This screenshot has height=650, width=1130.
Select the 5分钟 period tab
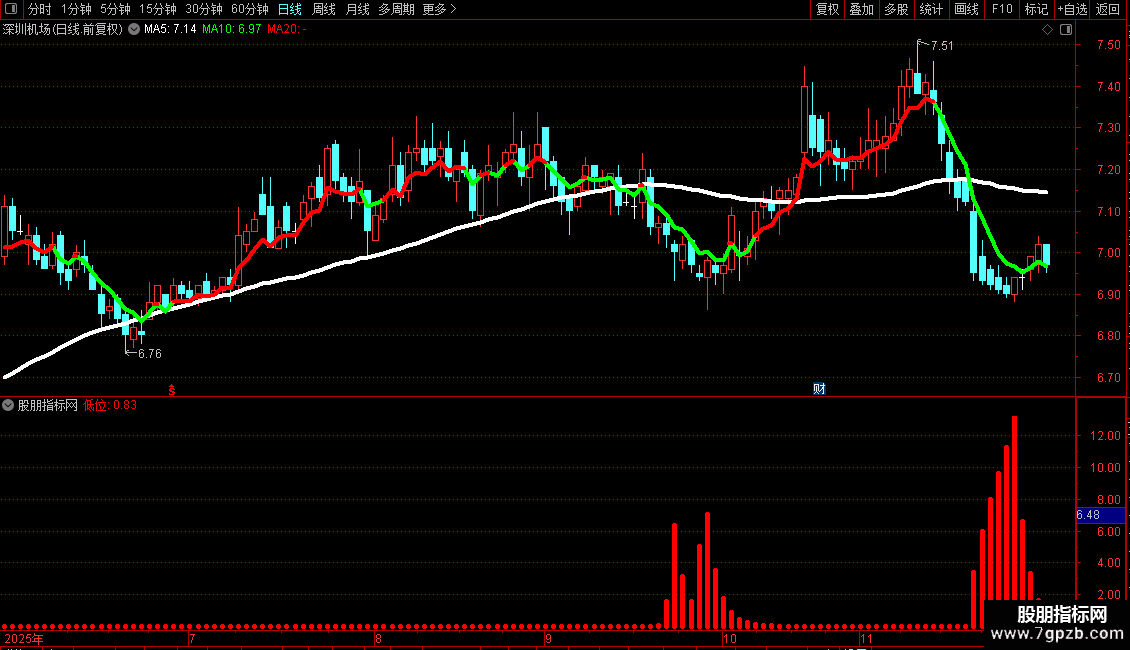(x=115, y=9)
